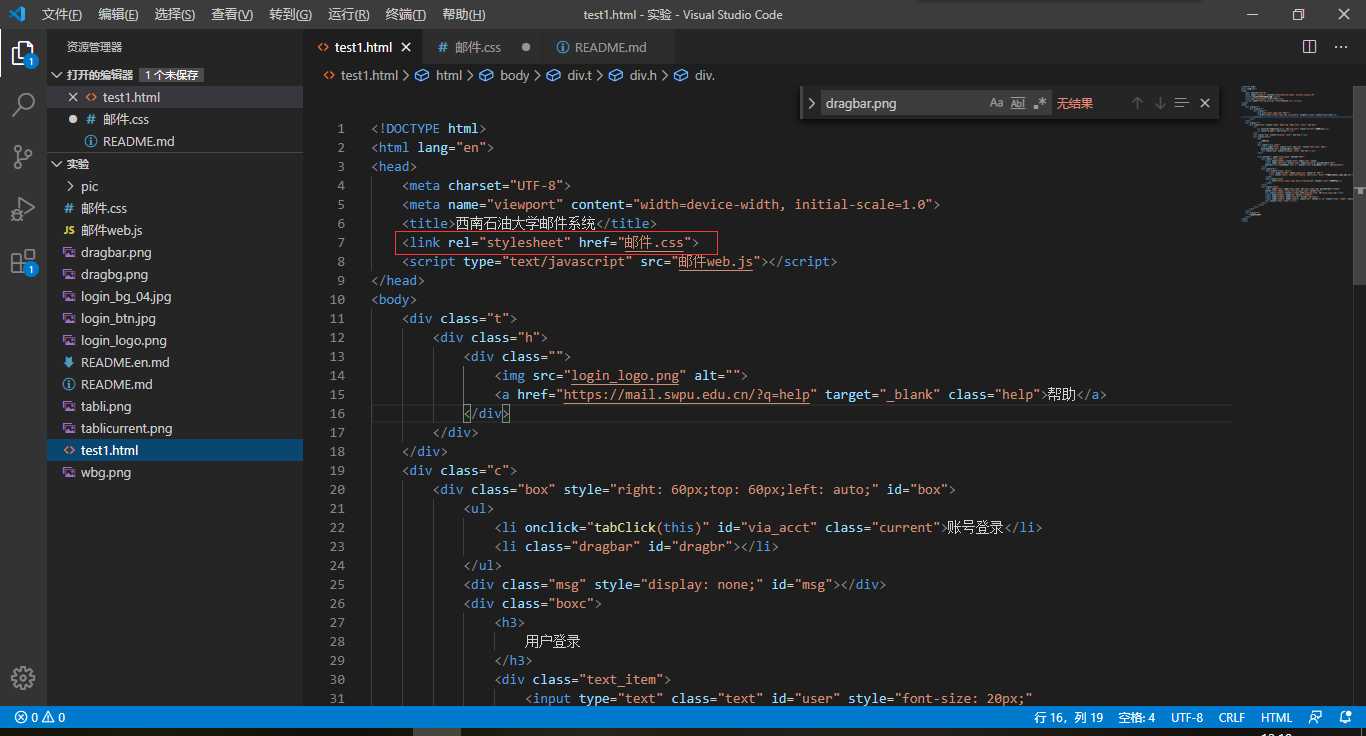The height and width of the screenshot is (736, 1366).
Task: Open the 终端(T) menu
Action: (x=406, y=15)
